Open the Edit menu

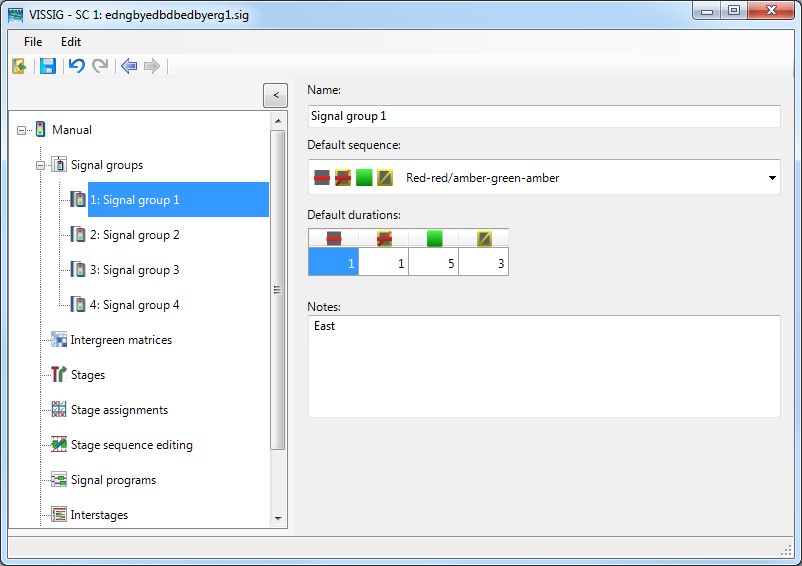[x=71, y=42]
